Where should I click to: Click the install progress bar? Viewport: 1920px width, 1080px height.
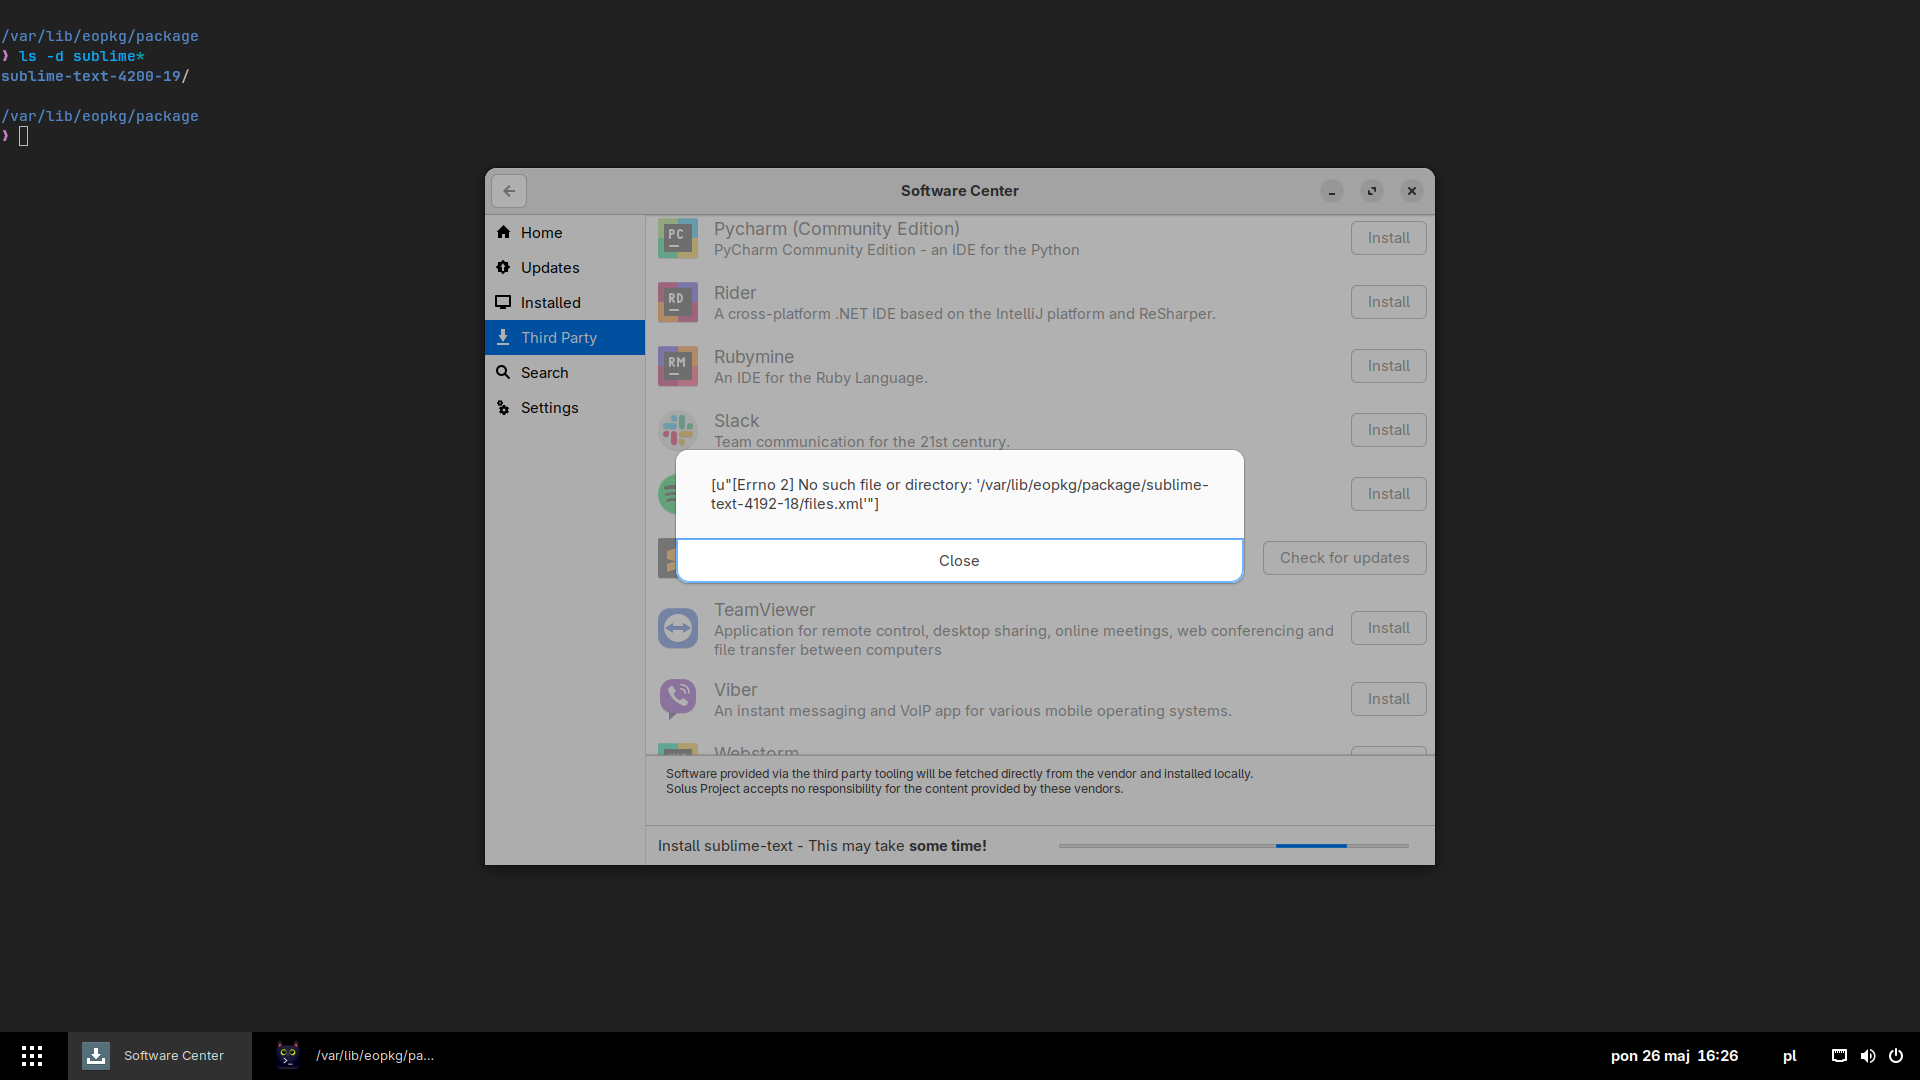coord(1234,846)
